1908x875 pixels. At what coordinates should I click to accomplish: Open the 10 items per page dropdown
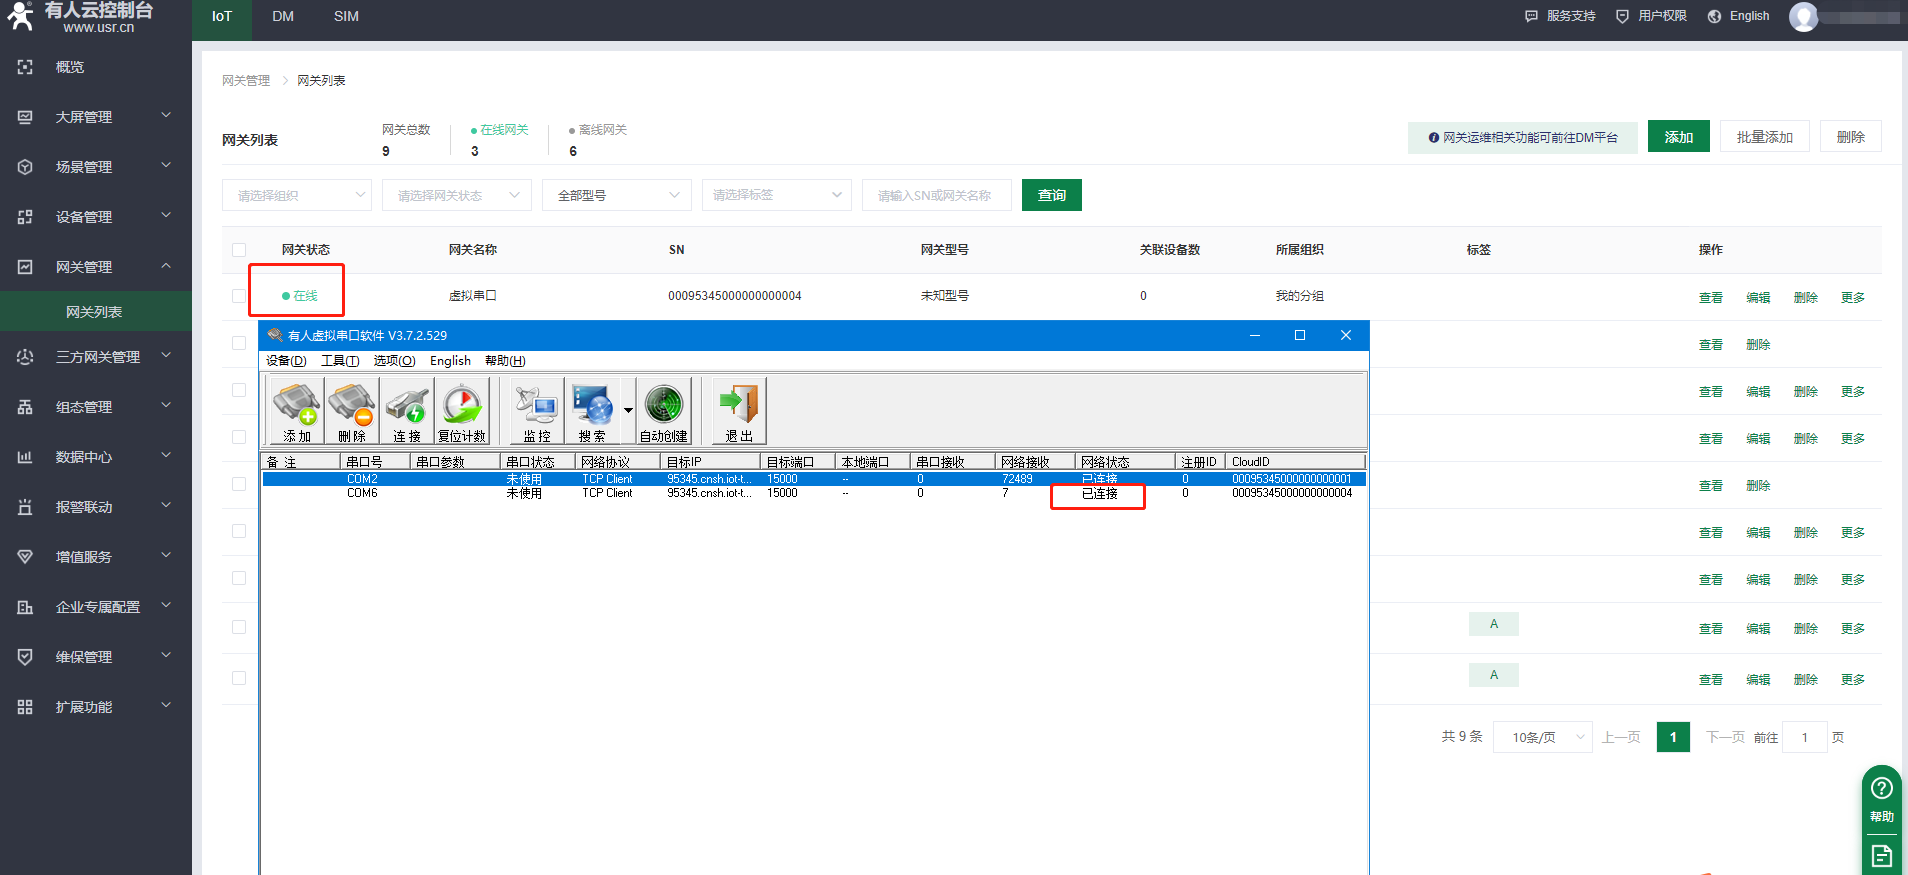1542,737
